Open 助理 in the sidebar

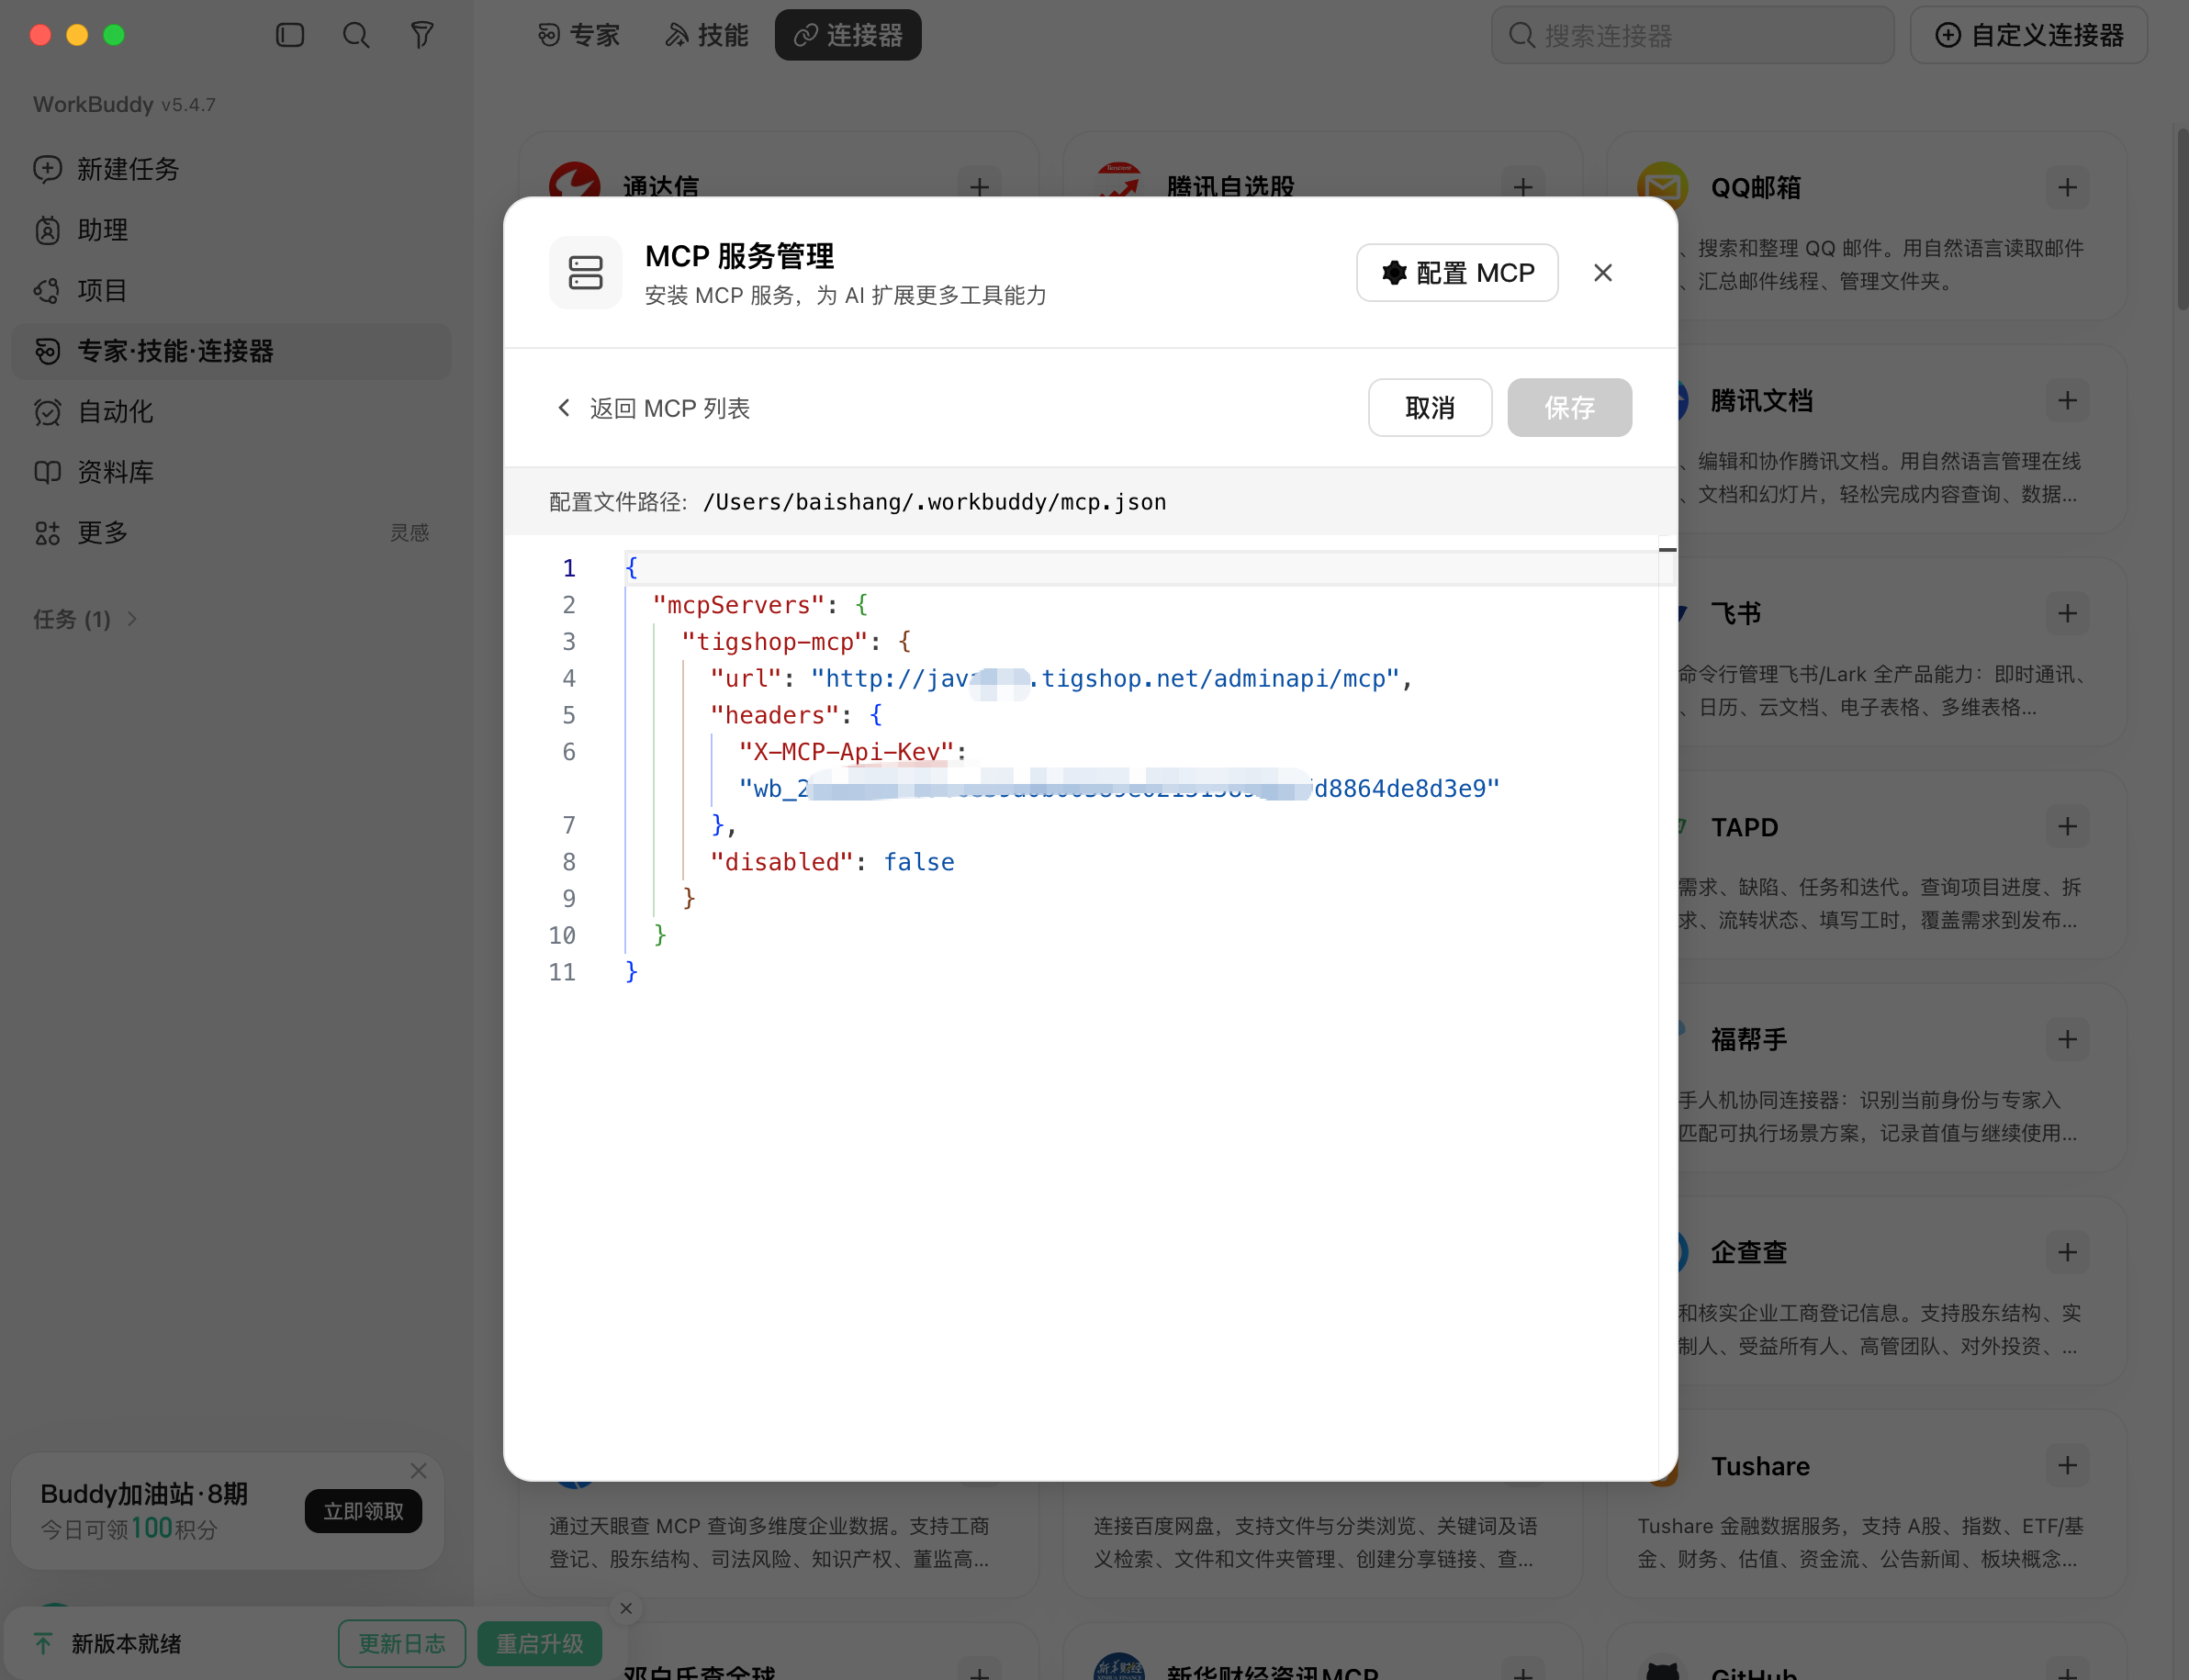pos(231,230)
